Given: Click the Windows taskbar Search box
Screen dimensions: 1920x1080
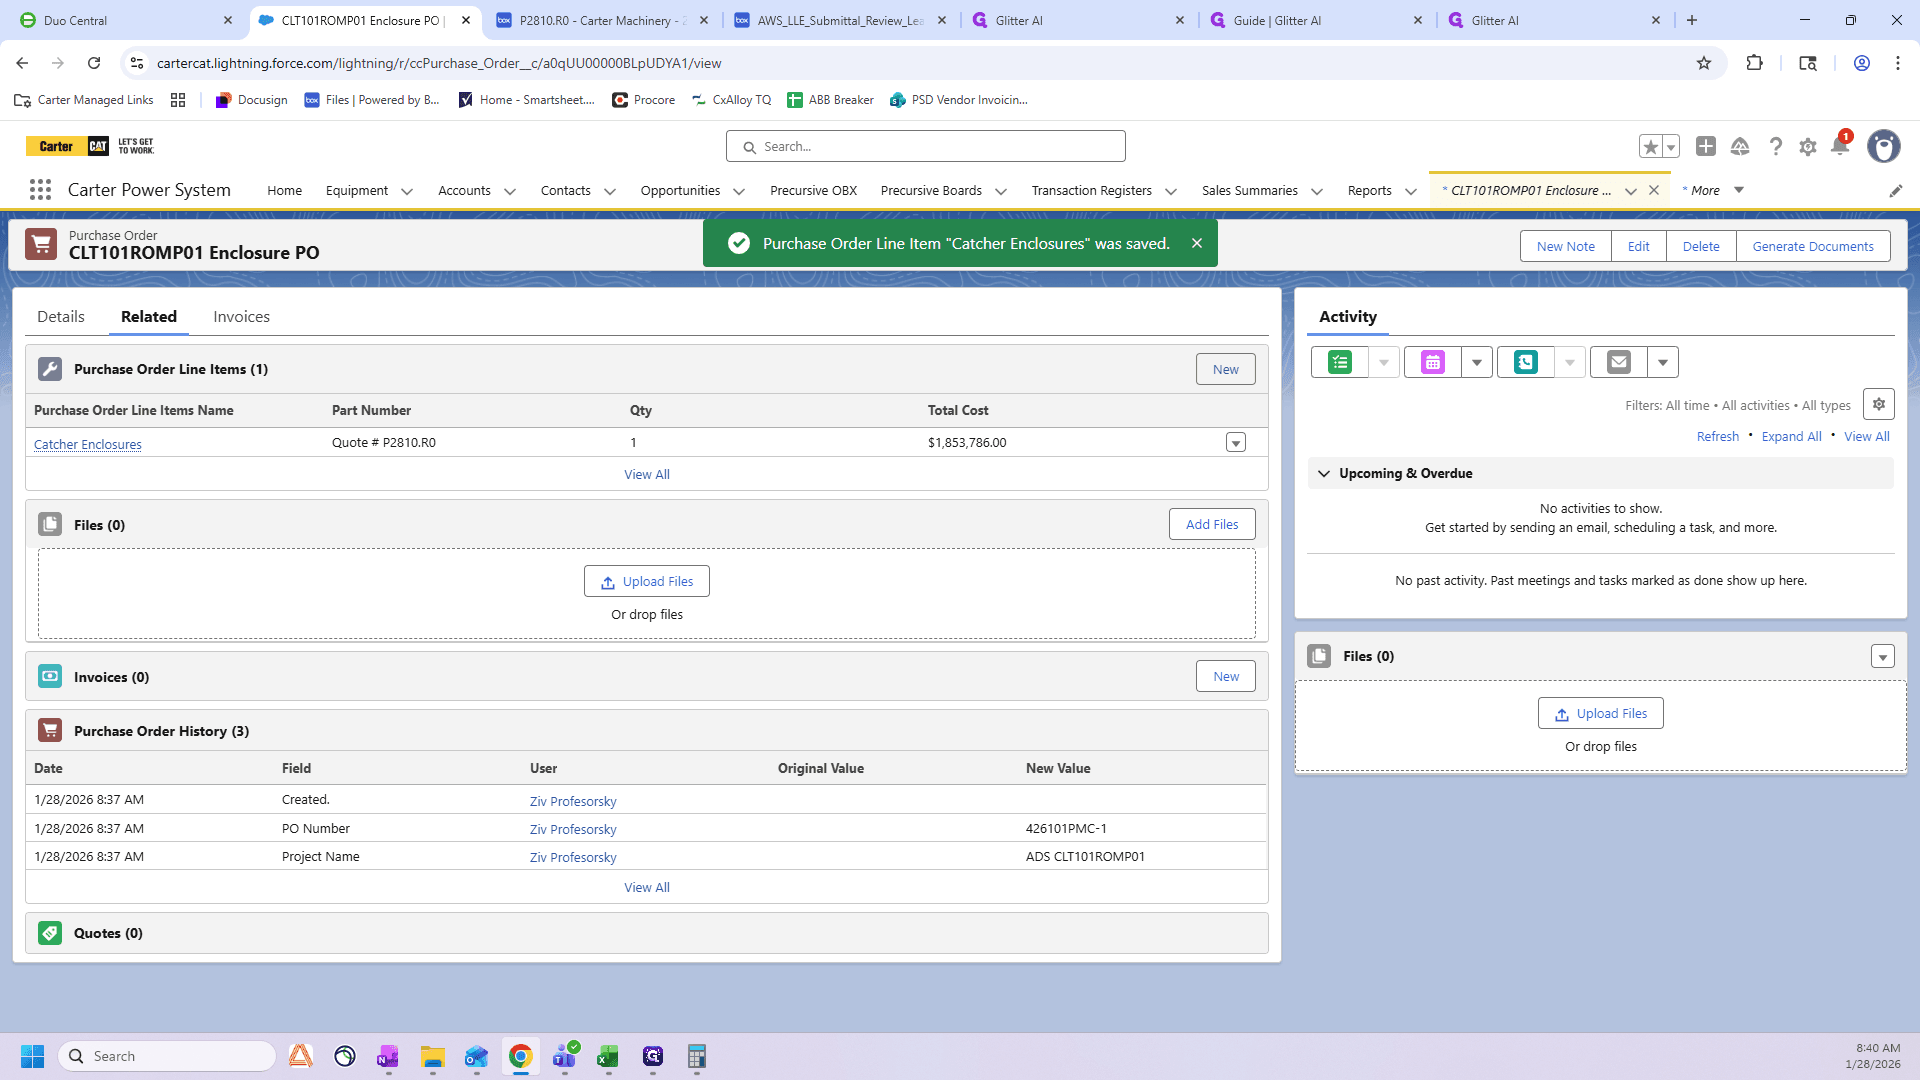Looking at the screenshot, I should [x=167, y=1057].
